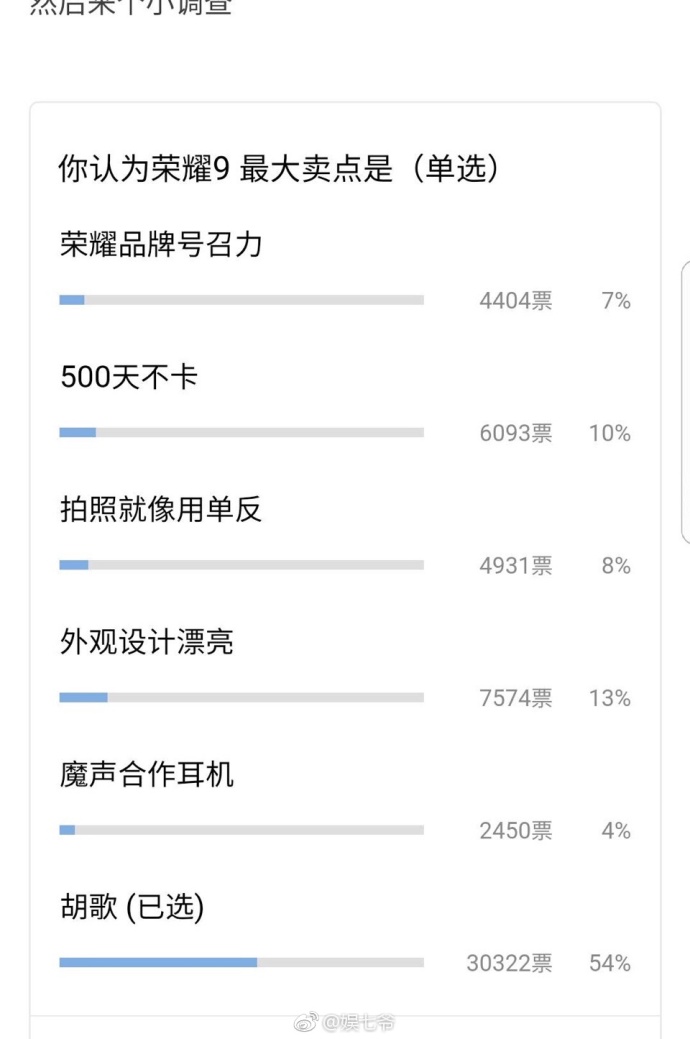Image resolution: width=690 pixels, height=1039 pixels.
Task: Click the scrollbar handle at right edge
Action: 686,402
